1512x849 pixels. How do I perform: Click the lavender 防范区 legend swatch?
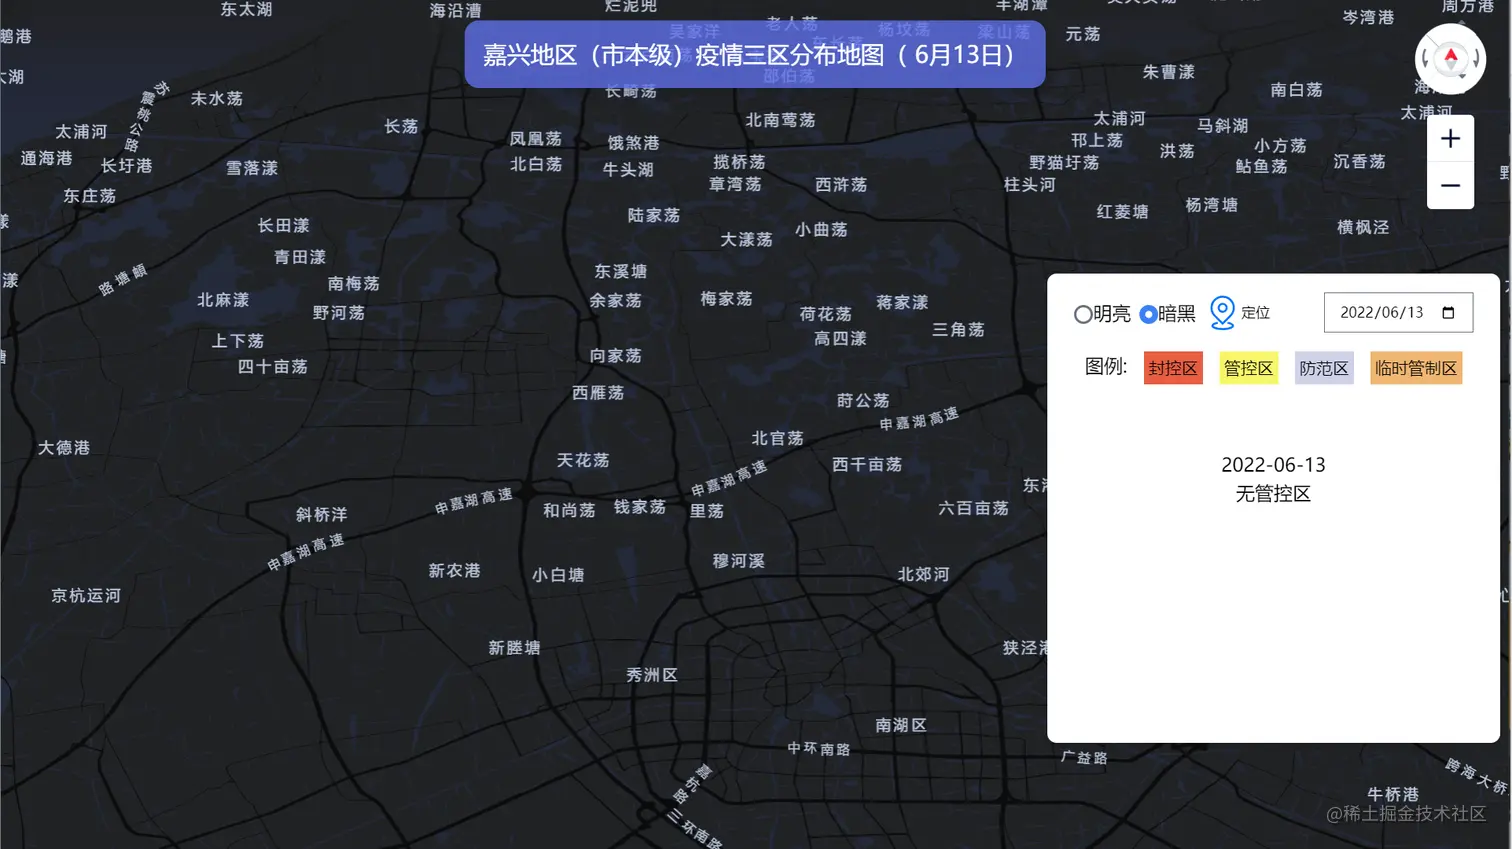[1324, 368]
